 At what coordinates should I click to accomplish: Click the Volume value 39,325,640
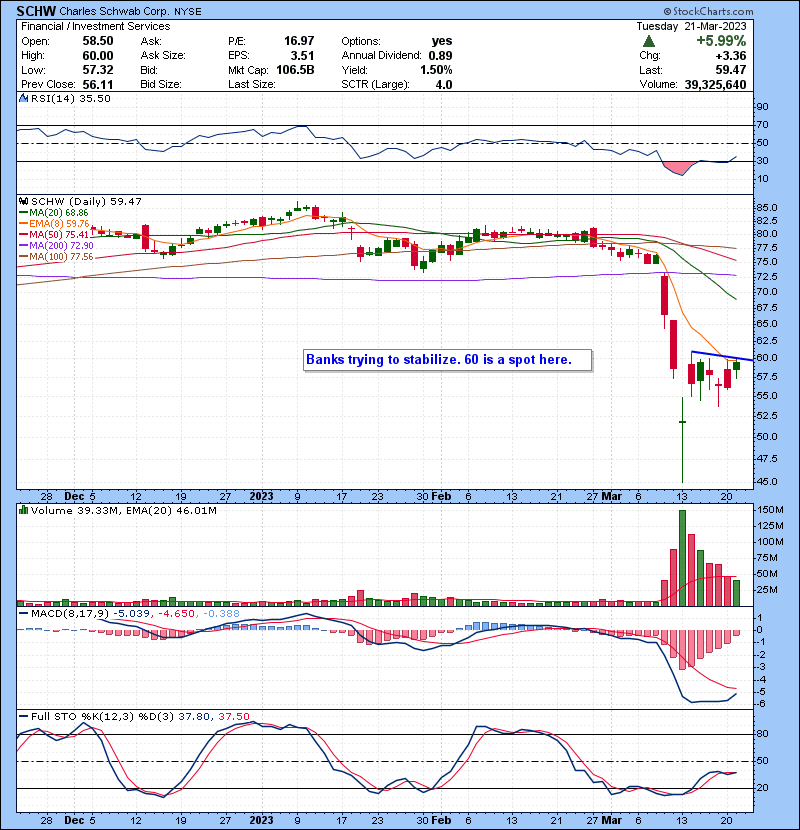point(715,84)
